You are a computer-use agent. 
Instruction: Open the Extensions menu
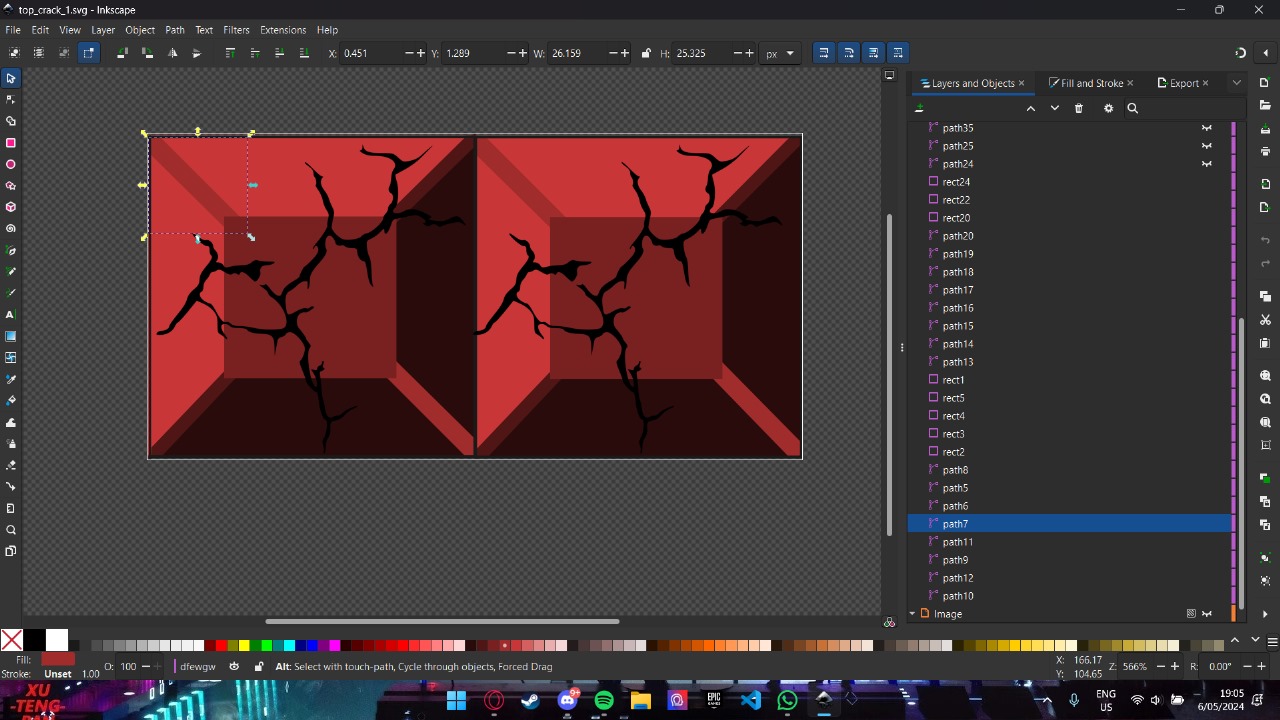pyautogui.click(x=283, y=30)
